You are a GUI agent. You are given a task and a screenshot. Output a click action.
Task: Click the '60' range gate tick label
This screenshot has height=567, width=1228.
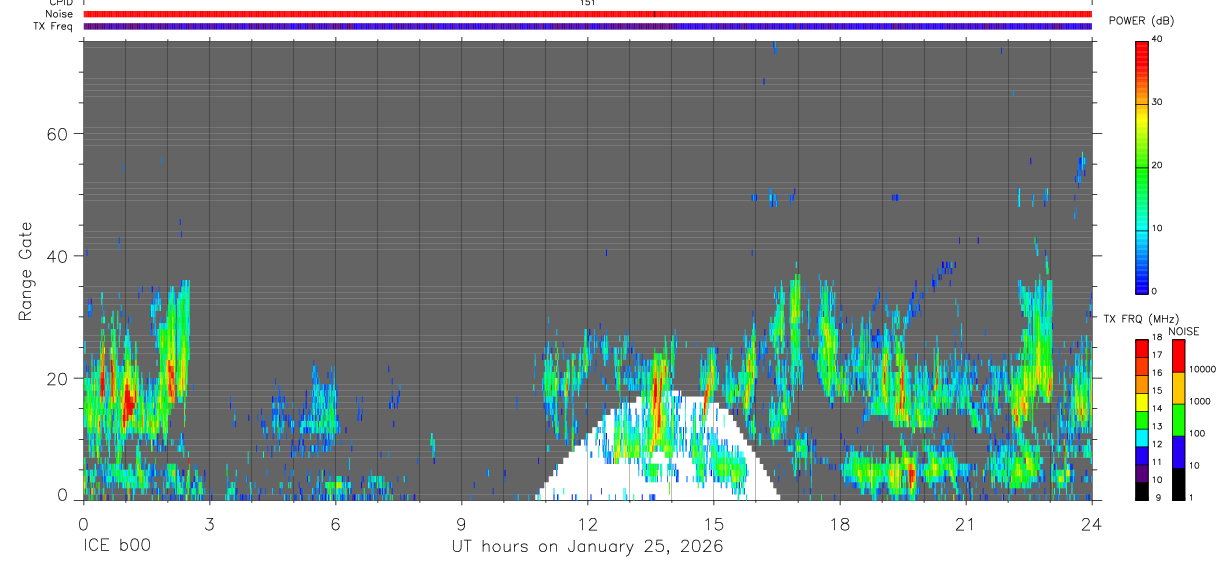tap(56, 134)
